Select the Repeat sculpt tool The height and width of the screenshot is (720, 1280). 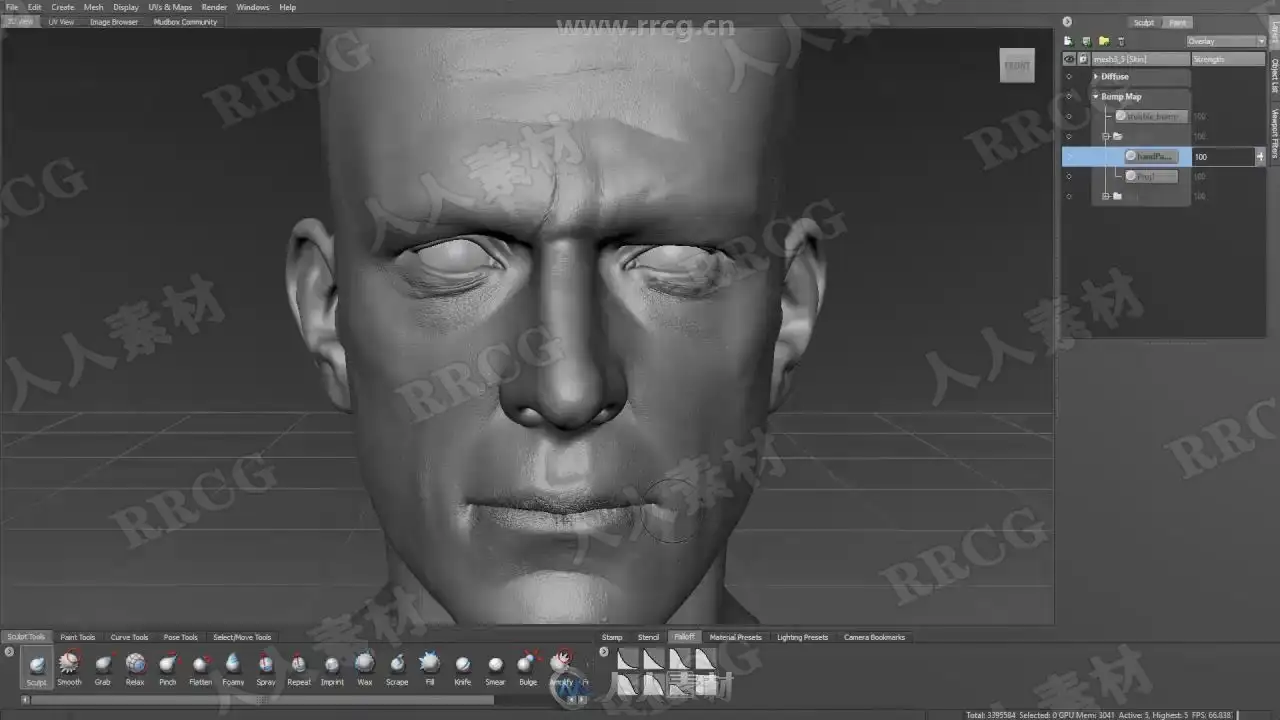(x=299, y=667)
